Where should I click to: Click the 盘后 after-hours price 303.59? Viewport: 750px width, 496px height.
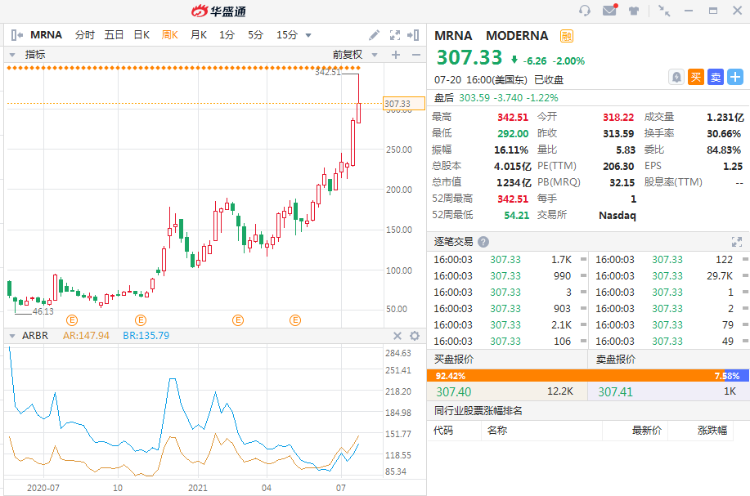[474, 98]
